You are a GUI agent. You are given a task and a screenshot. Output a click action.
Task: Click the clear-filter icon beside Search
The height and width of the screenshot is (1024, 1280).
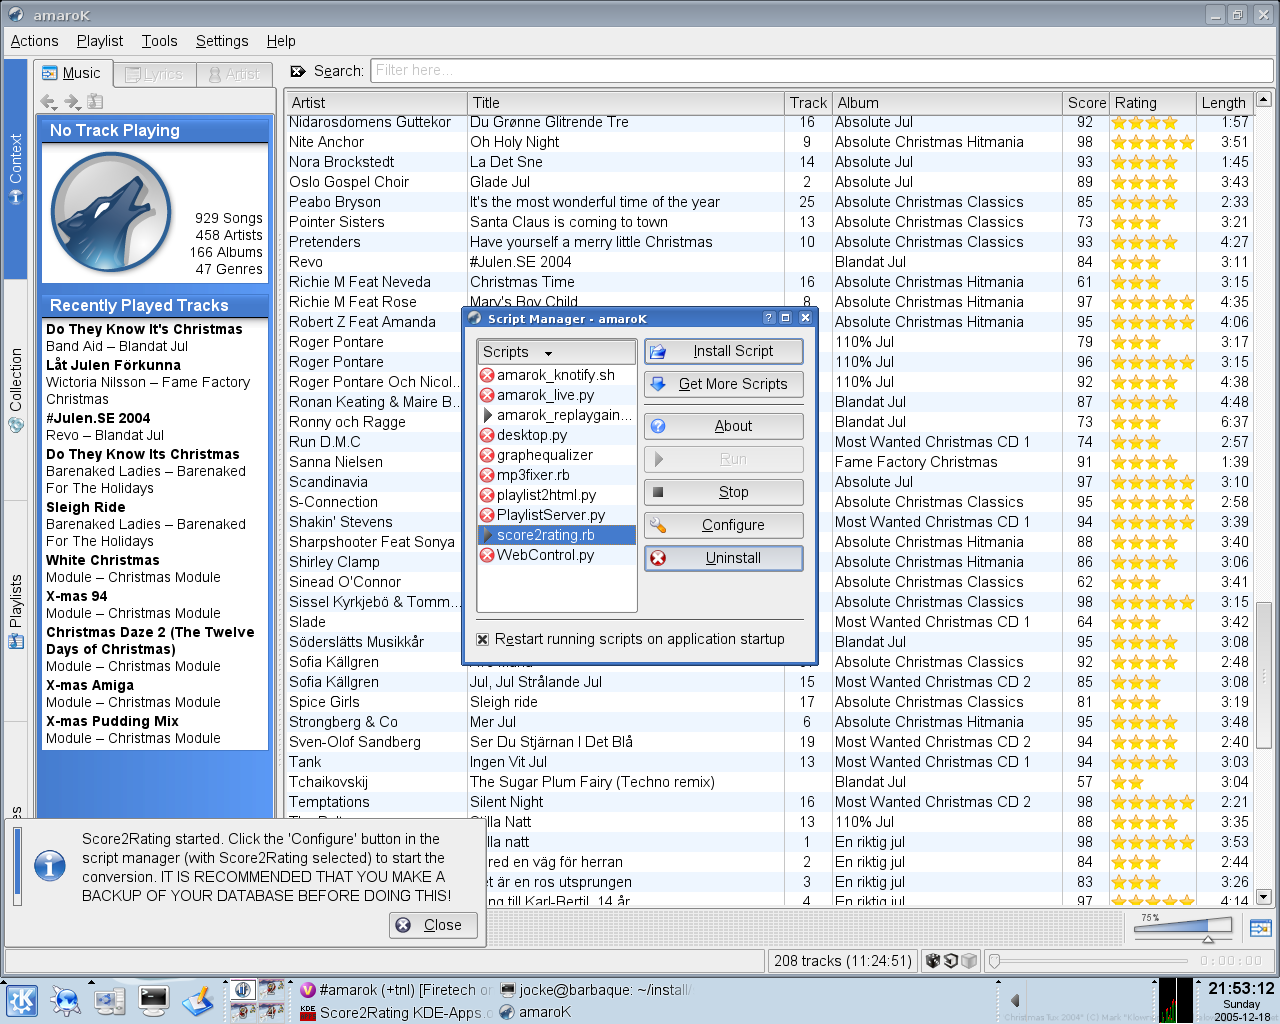coord(297,71)
